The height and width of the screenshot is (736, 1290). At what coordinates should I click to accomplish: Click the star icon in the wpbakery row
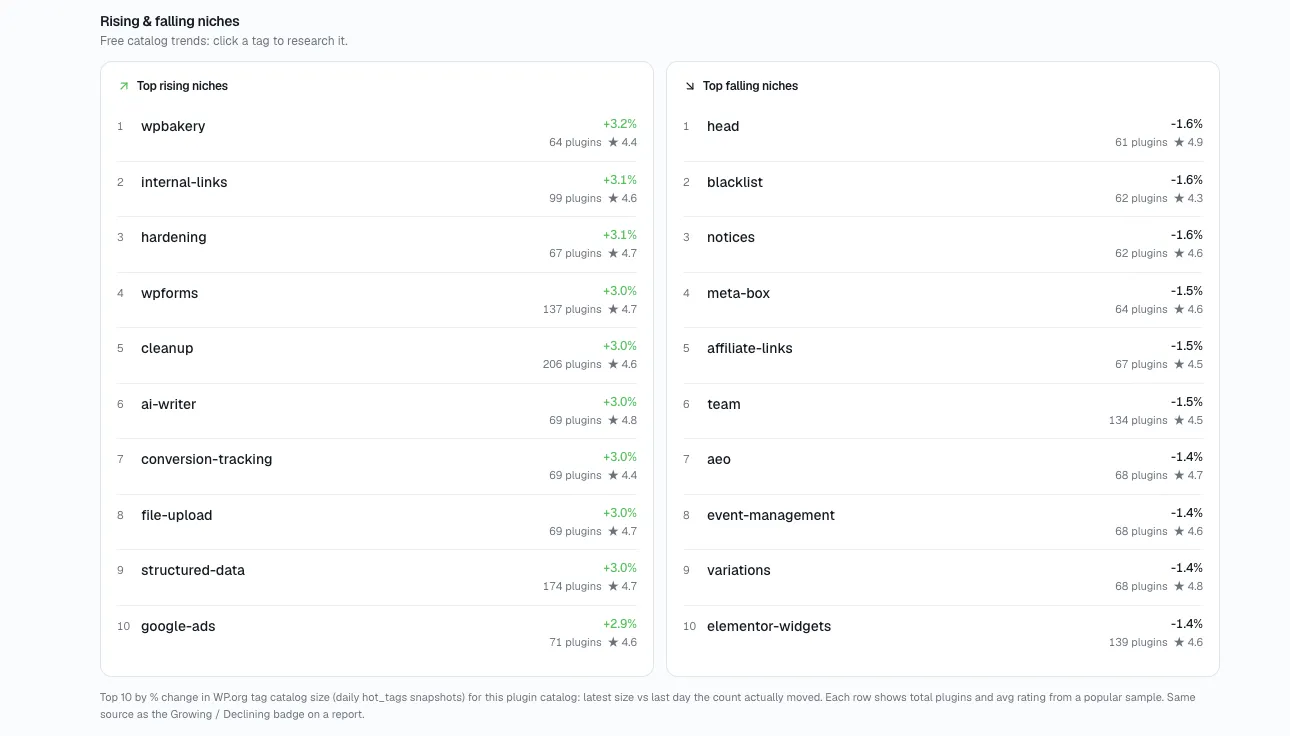(x=613, y=142)
